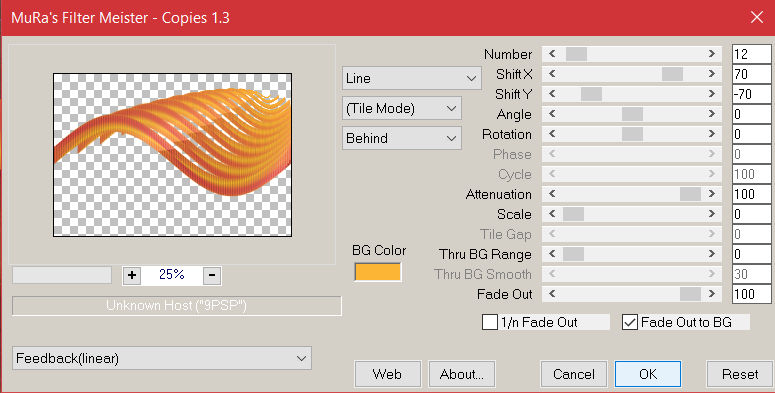This screenshot has width=775, height=393.
Task: Click the Shift Y slider thumb
Action: [x=591, y=94]
